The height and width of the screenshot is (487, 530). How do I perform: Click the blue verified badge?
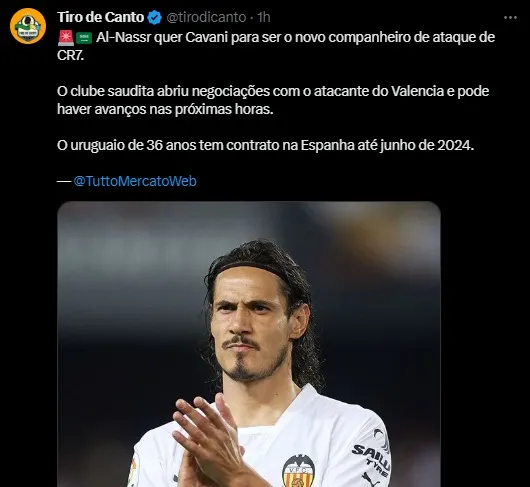[x=154, y=18]
